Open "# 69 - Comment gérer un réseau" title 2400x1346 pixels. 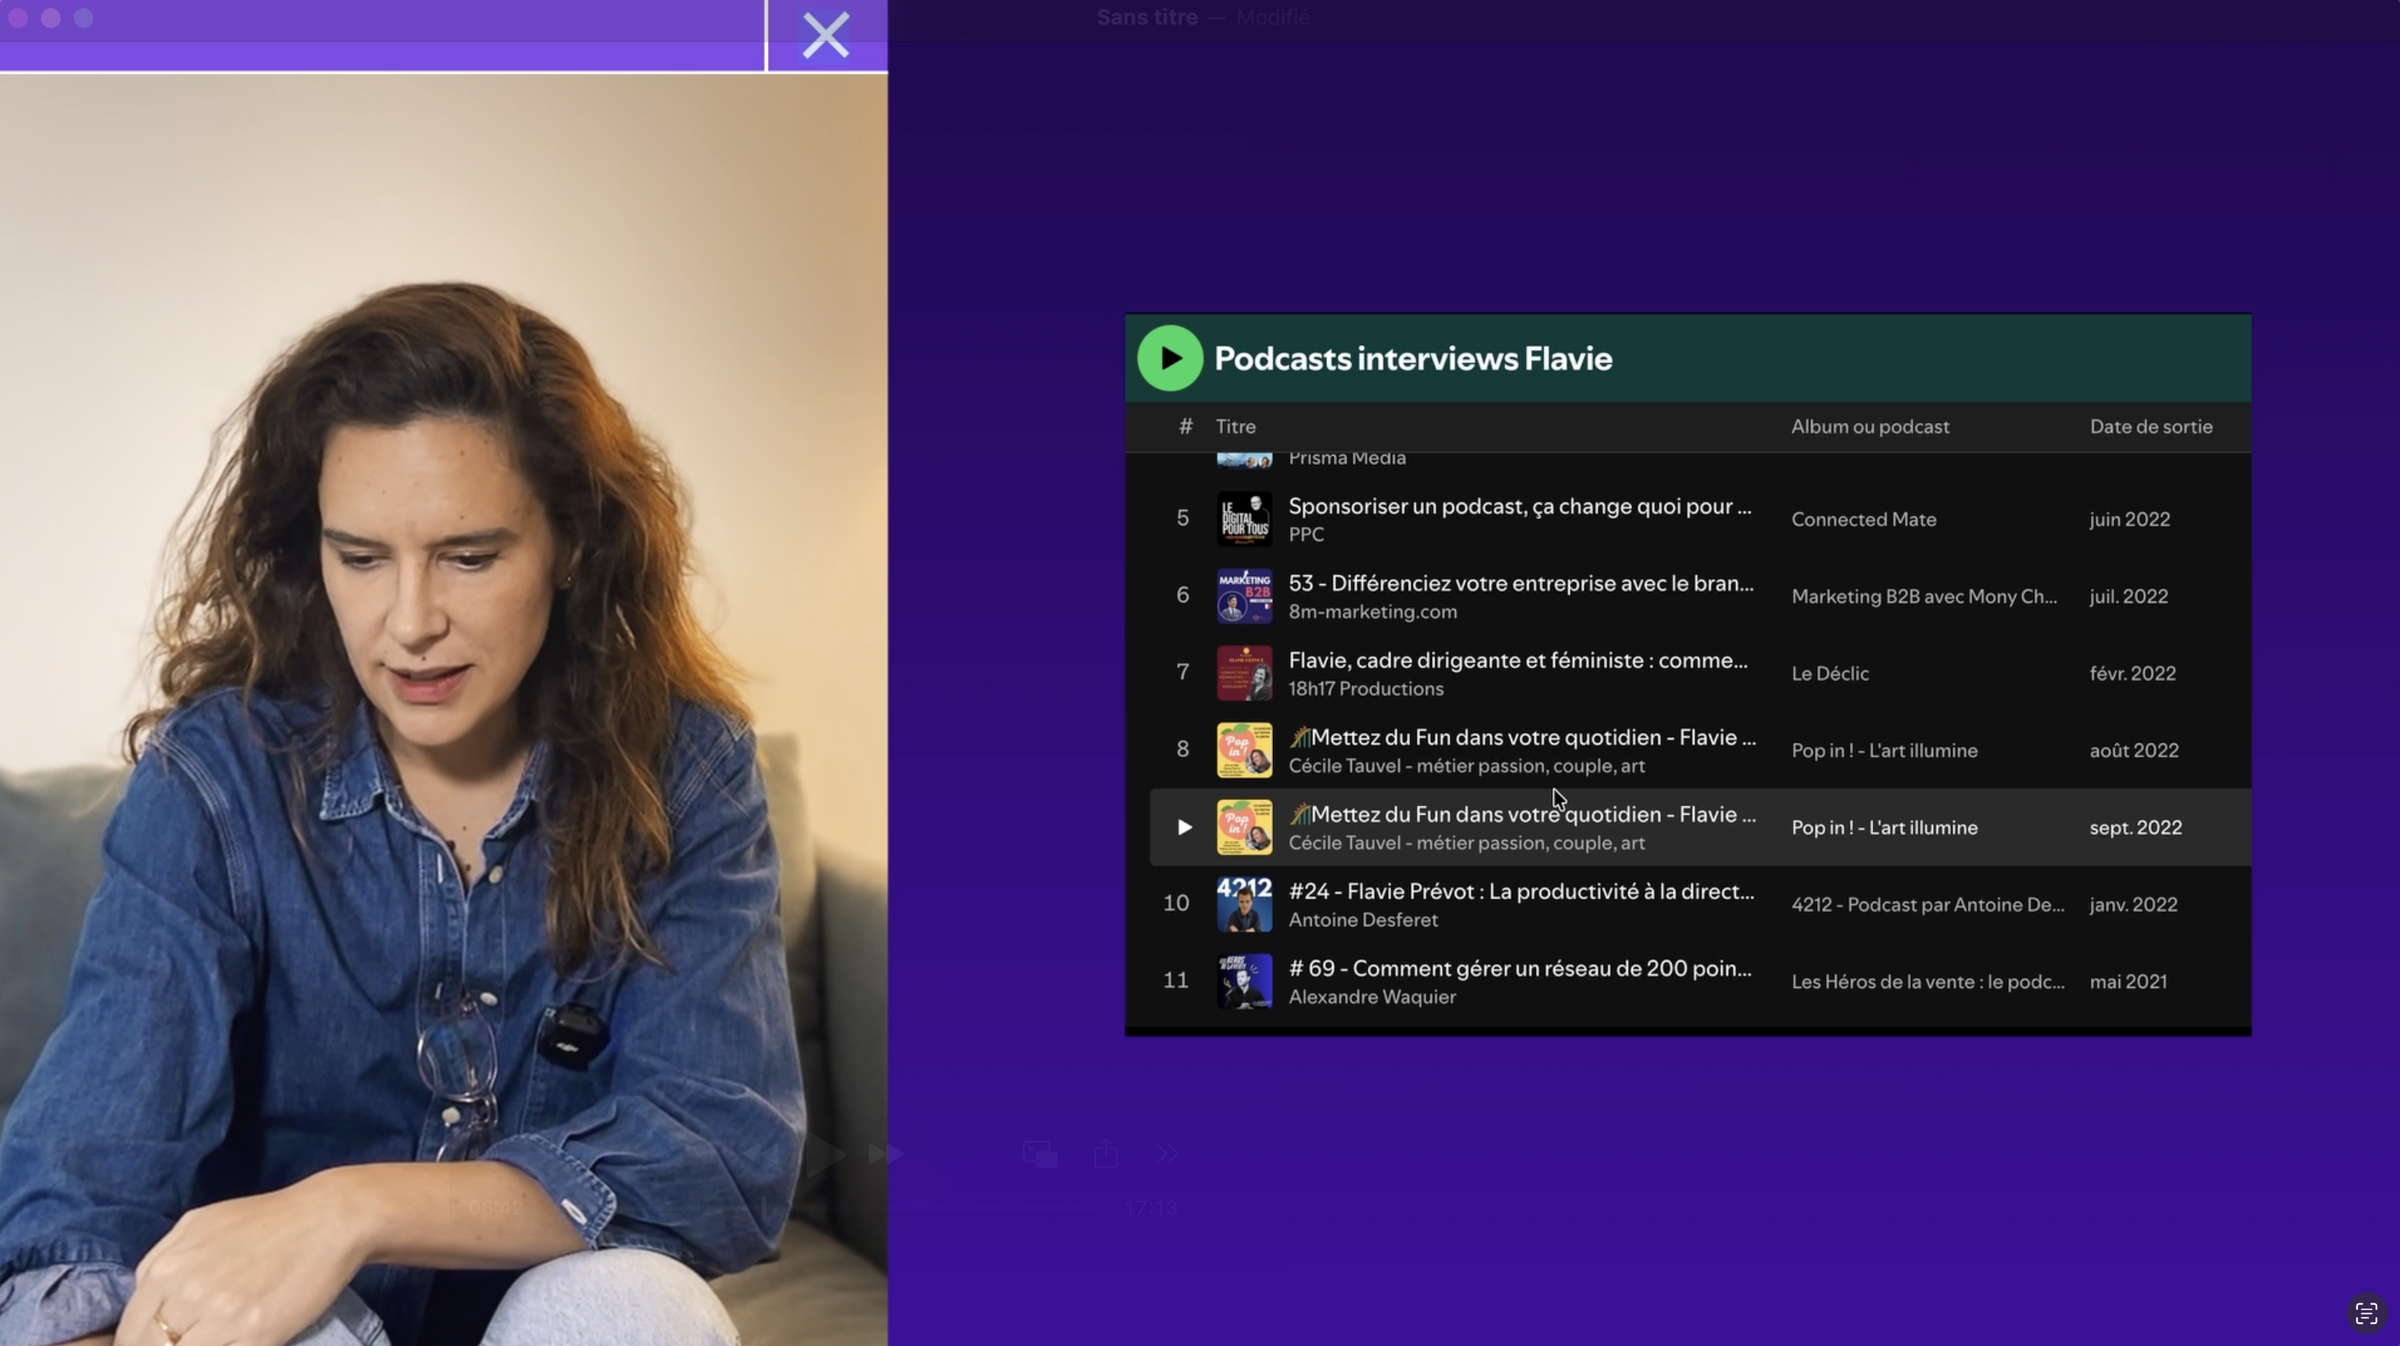[1520, 968]
